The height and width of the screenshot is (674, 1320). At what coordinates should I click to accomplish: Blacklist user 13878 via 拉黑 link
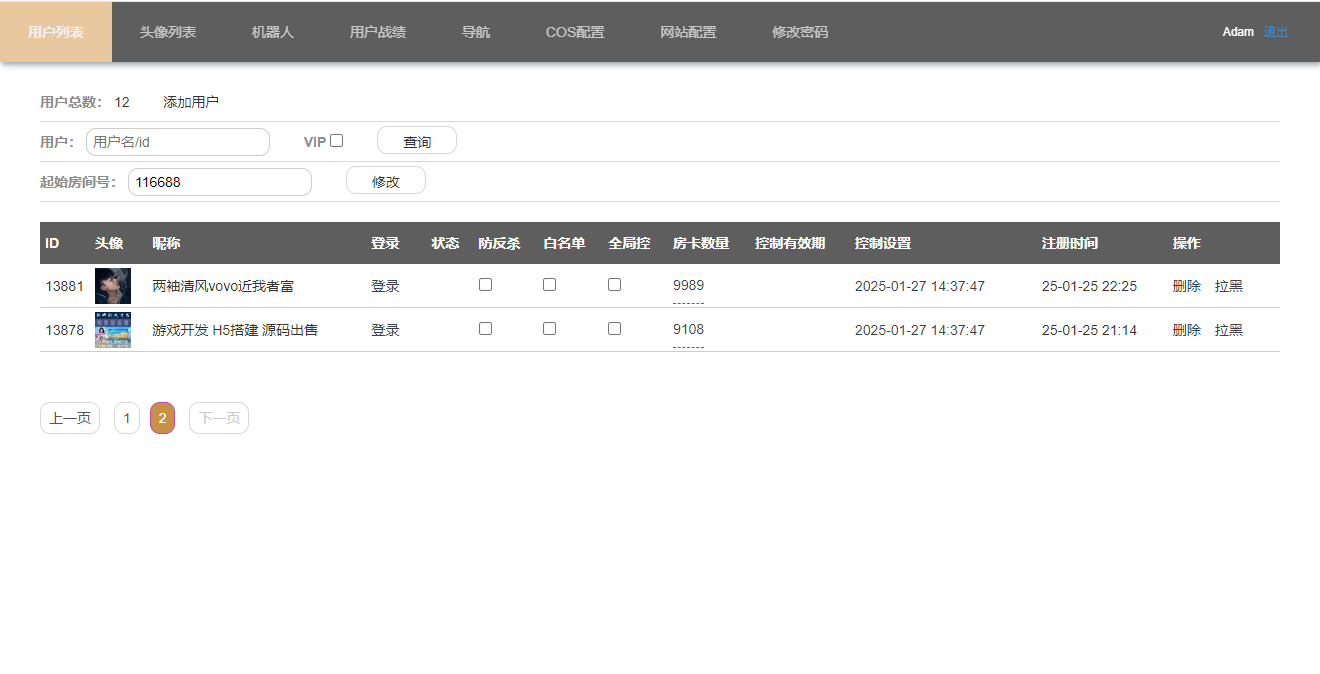tap(1229, 329)
